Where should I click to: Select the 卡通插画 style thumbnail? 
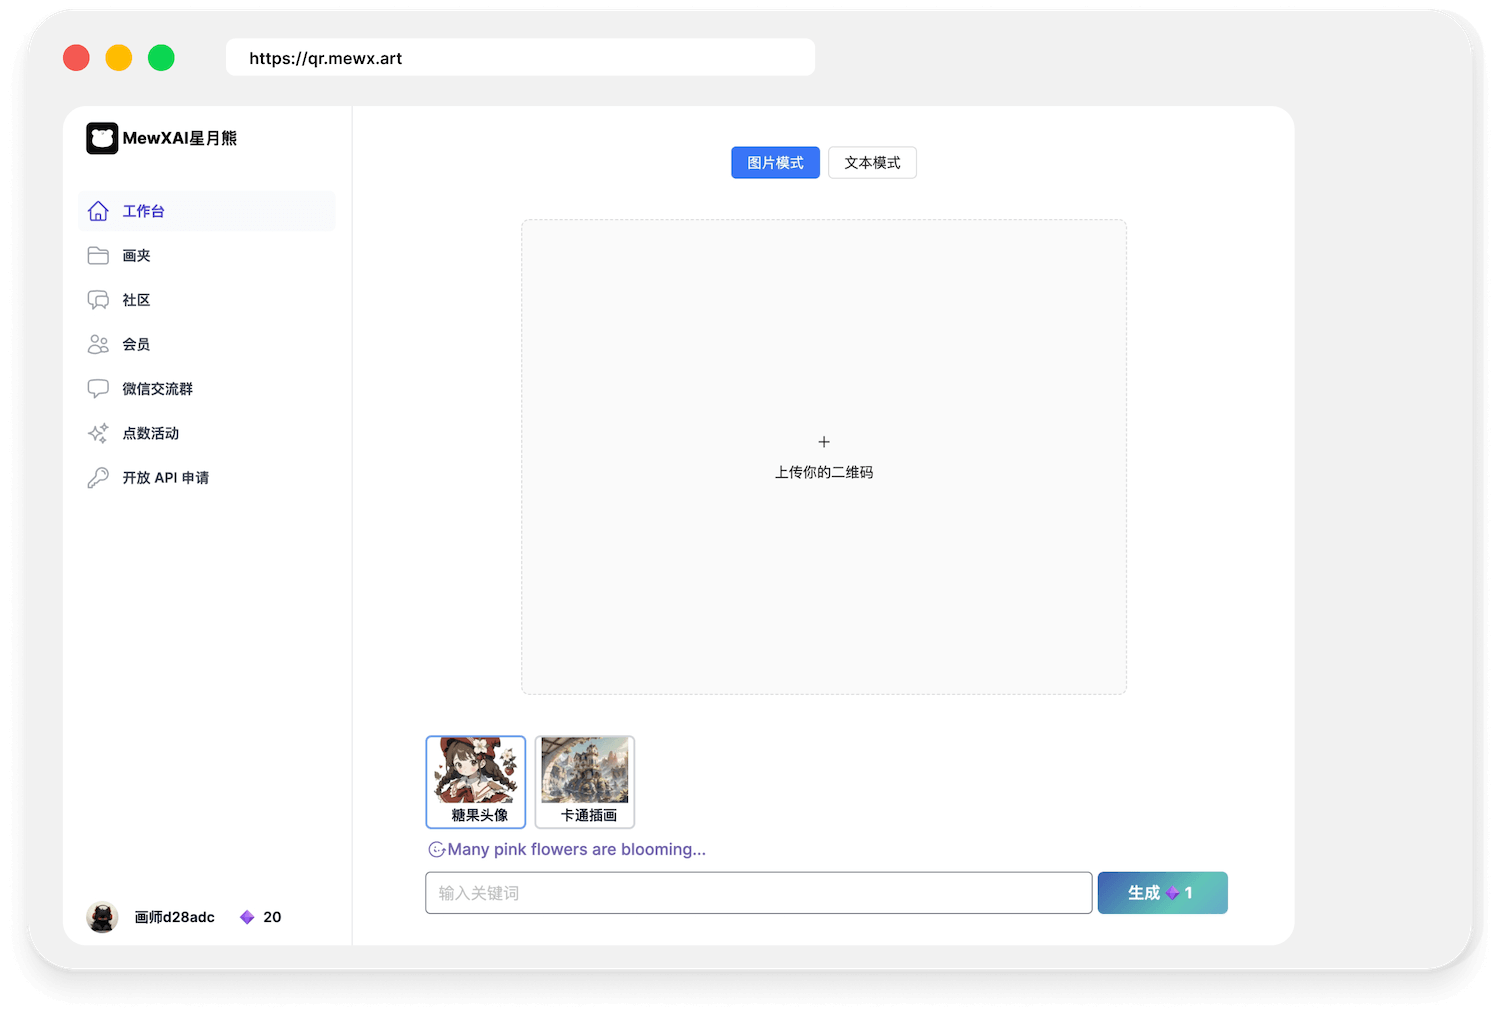click(x=585, y=782)
